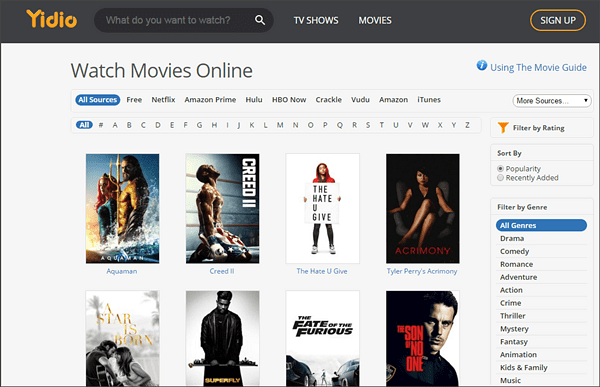This screenshot has width=600, height=387.
Task: Filter titles by letter M
Action: tap(280, 125)
